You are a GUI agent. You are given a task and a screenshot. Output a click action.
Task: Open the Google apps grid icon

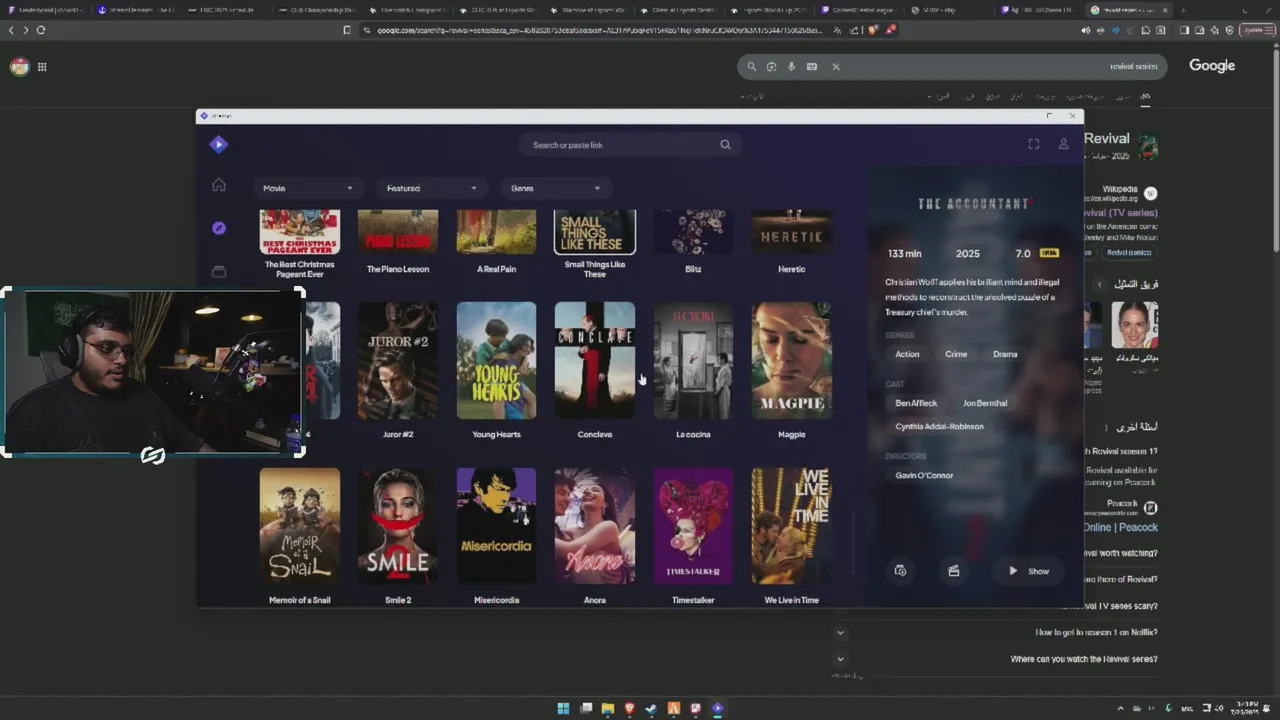pyautogui.click(x=42, y=67)
